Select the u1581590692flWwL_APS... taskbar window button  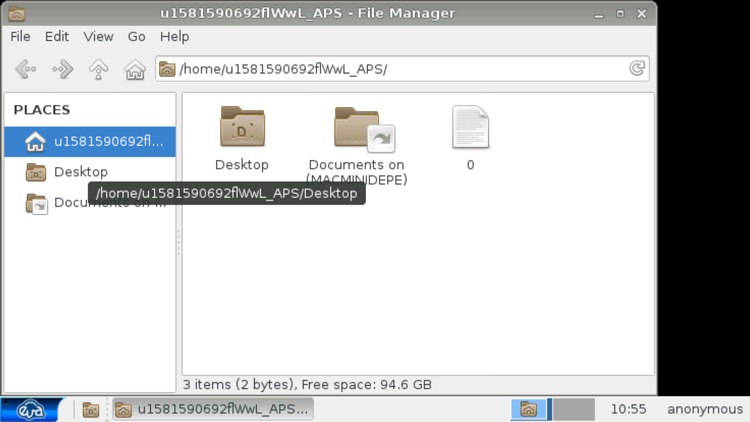point(213,410)
